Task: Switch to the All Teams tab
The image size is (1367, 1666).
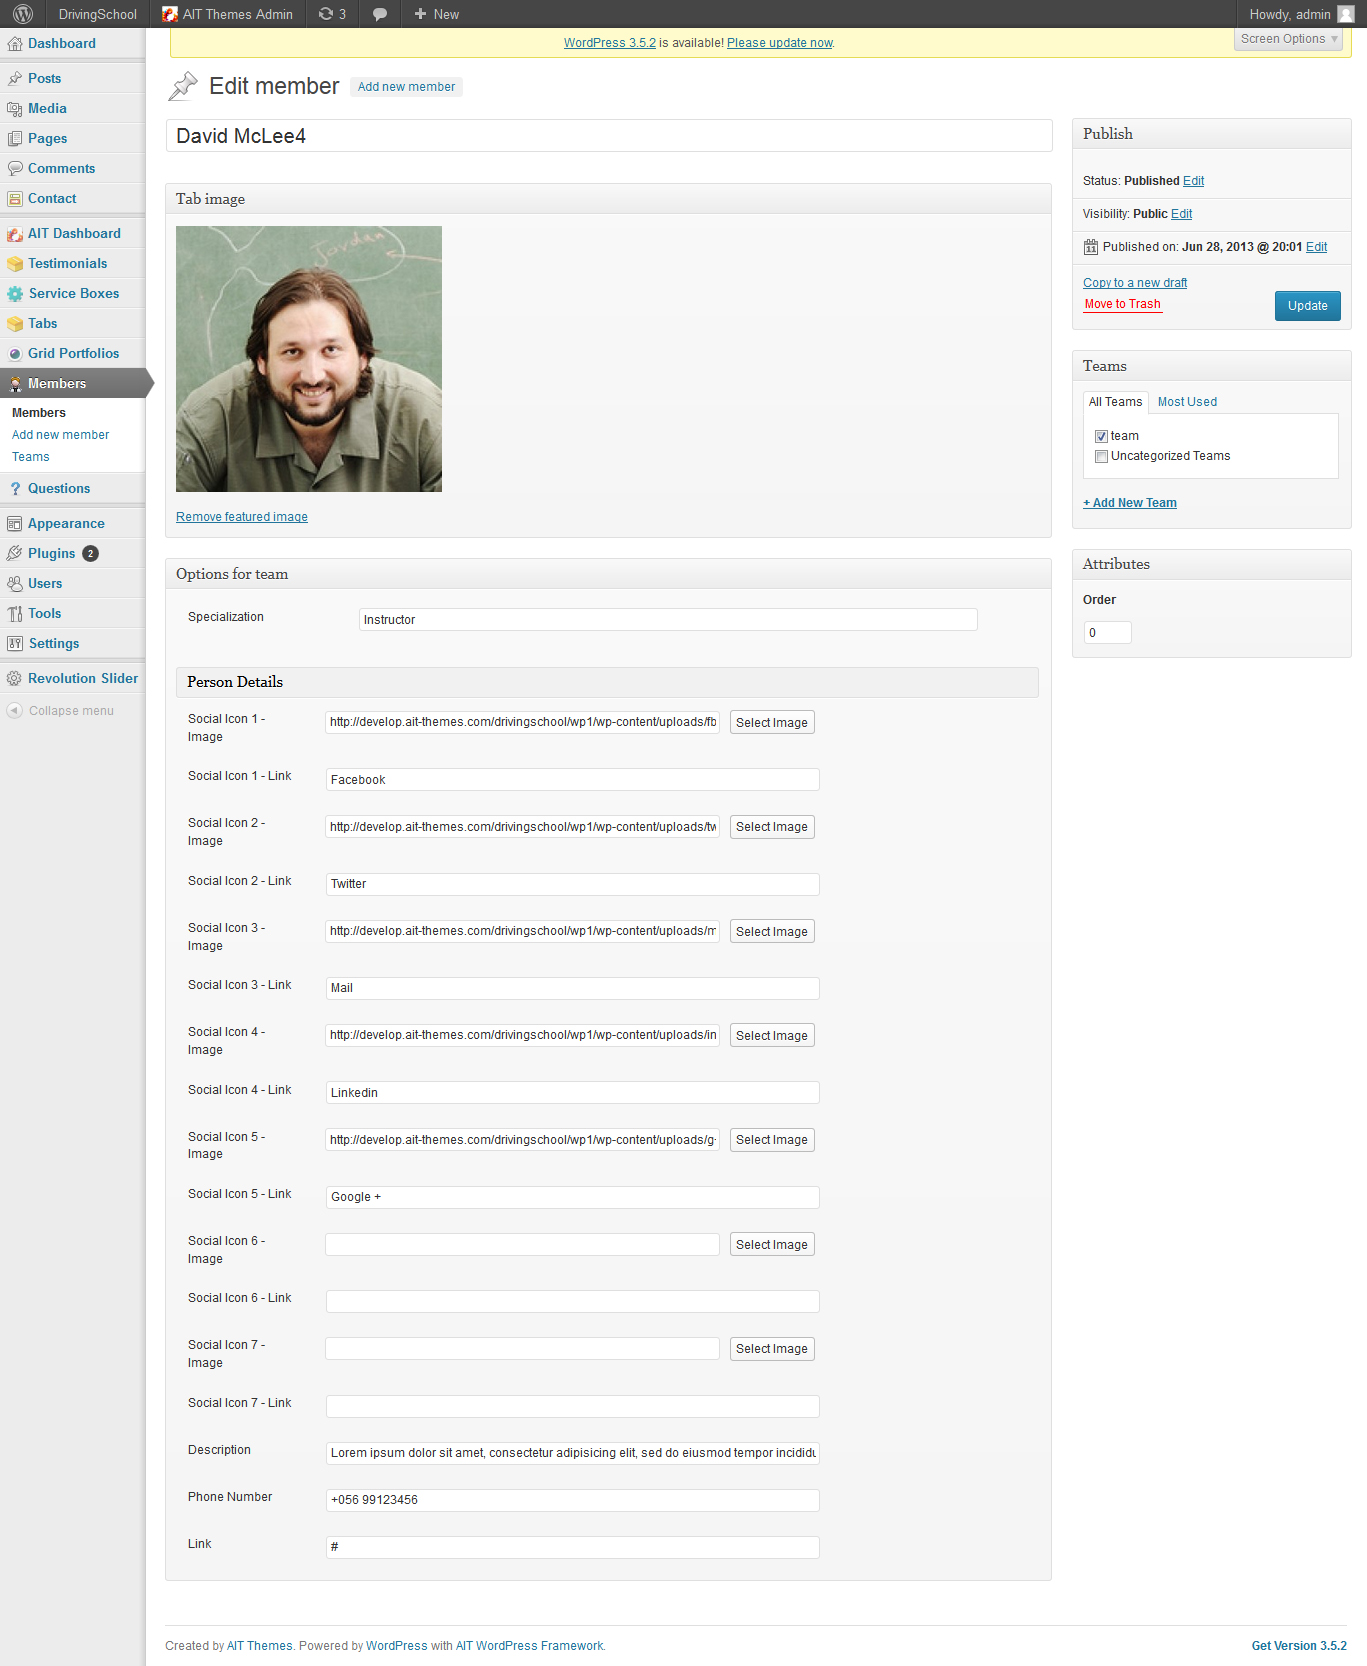Action: coord(1115,402)
